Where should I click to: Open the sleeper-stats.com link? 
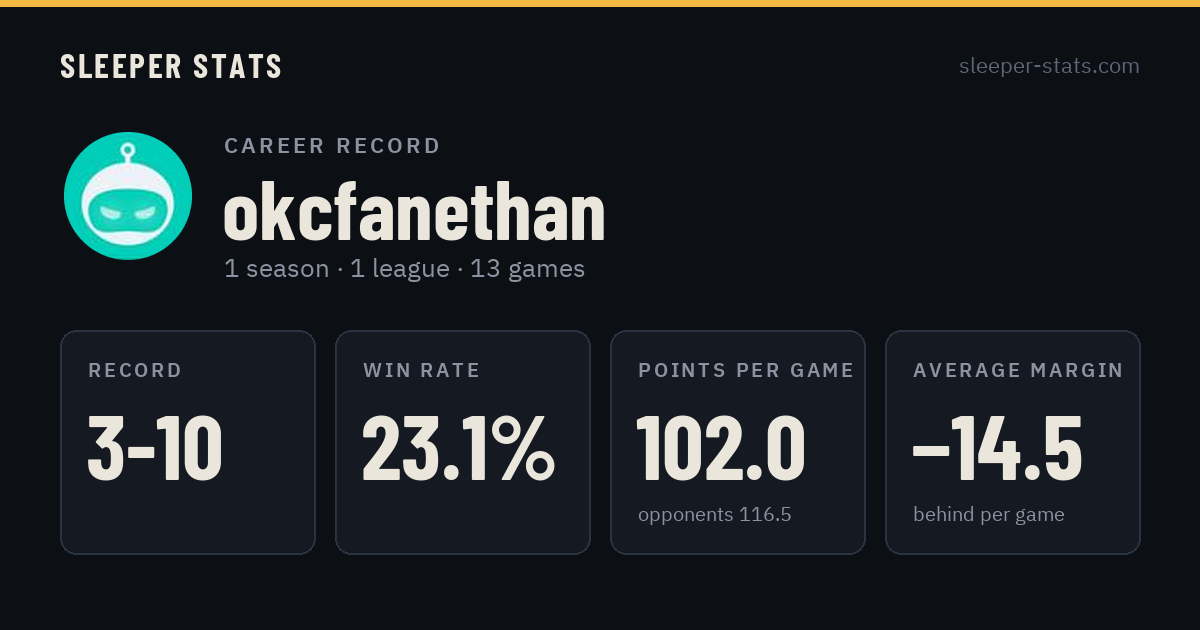coord(1049,66)
